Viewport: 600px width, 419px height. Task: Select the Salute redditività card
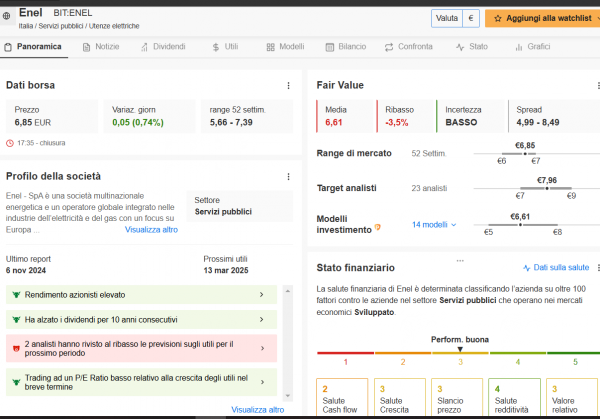tap(514, 397)
